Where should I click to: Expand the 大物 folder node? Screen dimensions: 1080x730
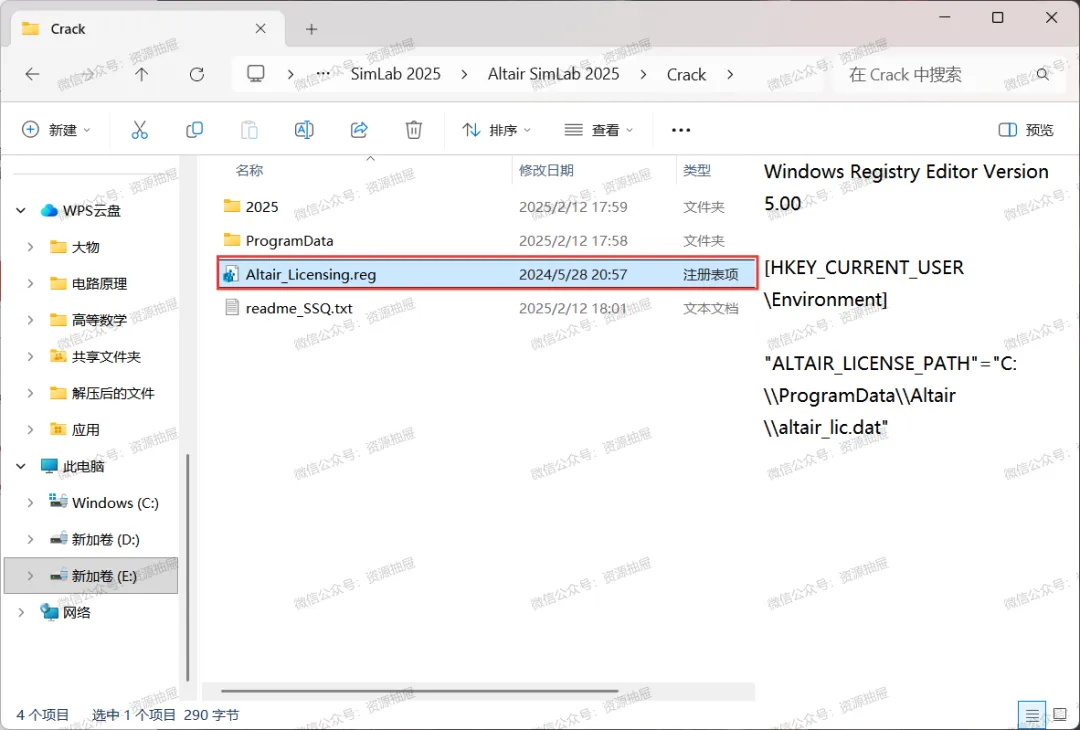[30, 247]
